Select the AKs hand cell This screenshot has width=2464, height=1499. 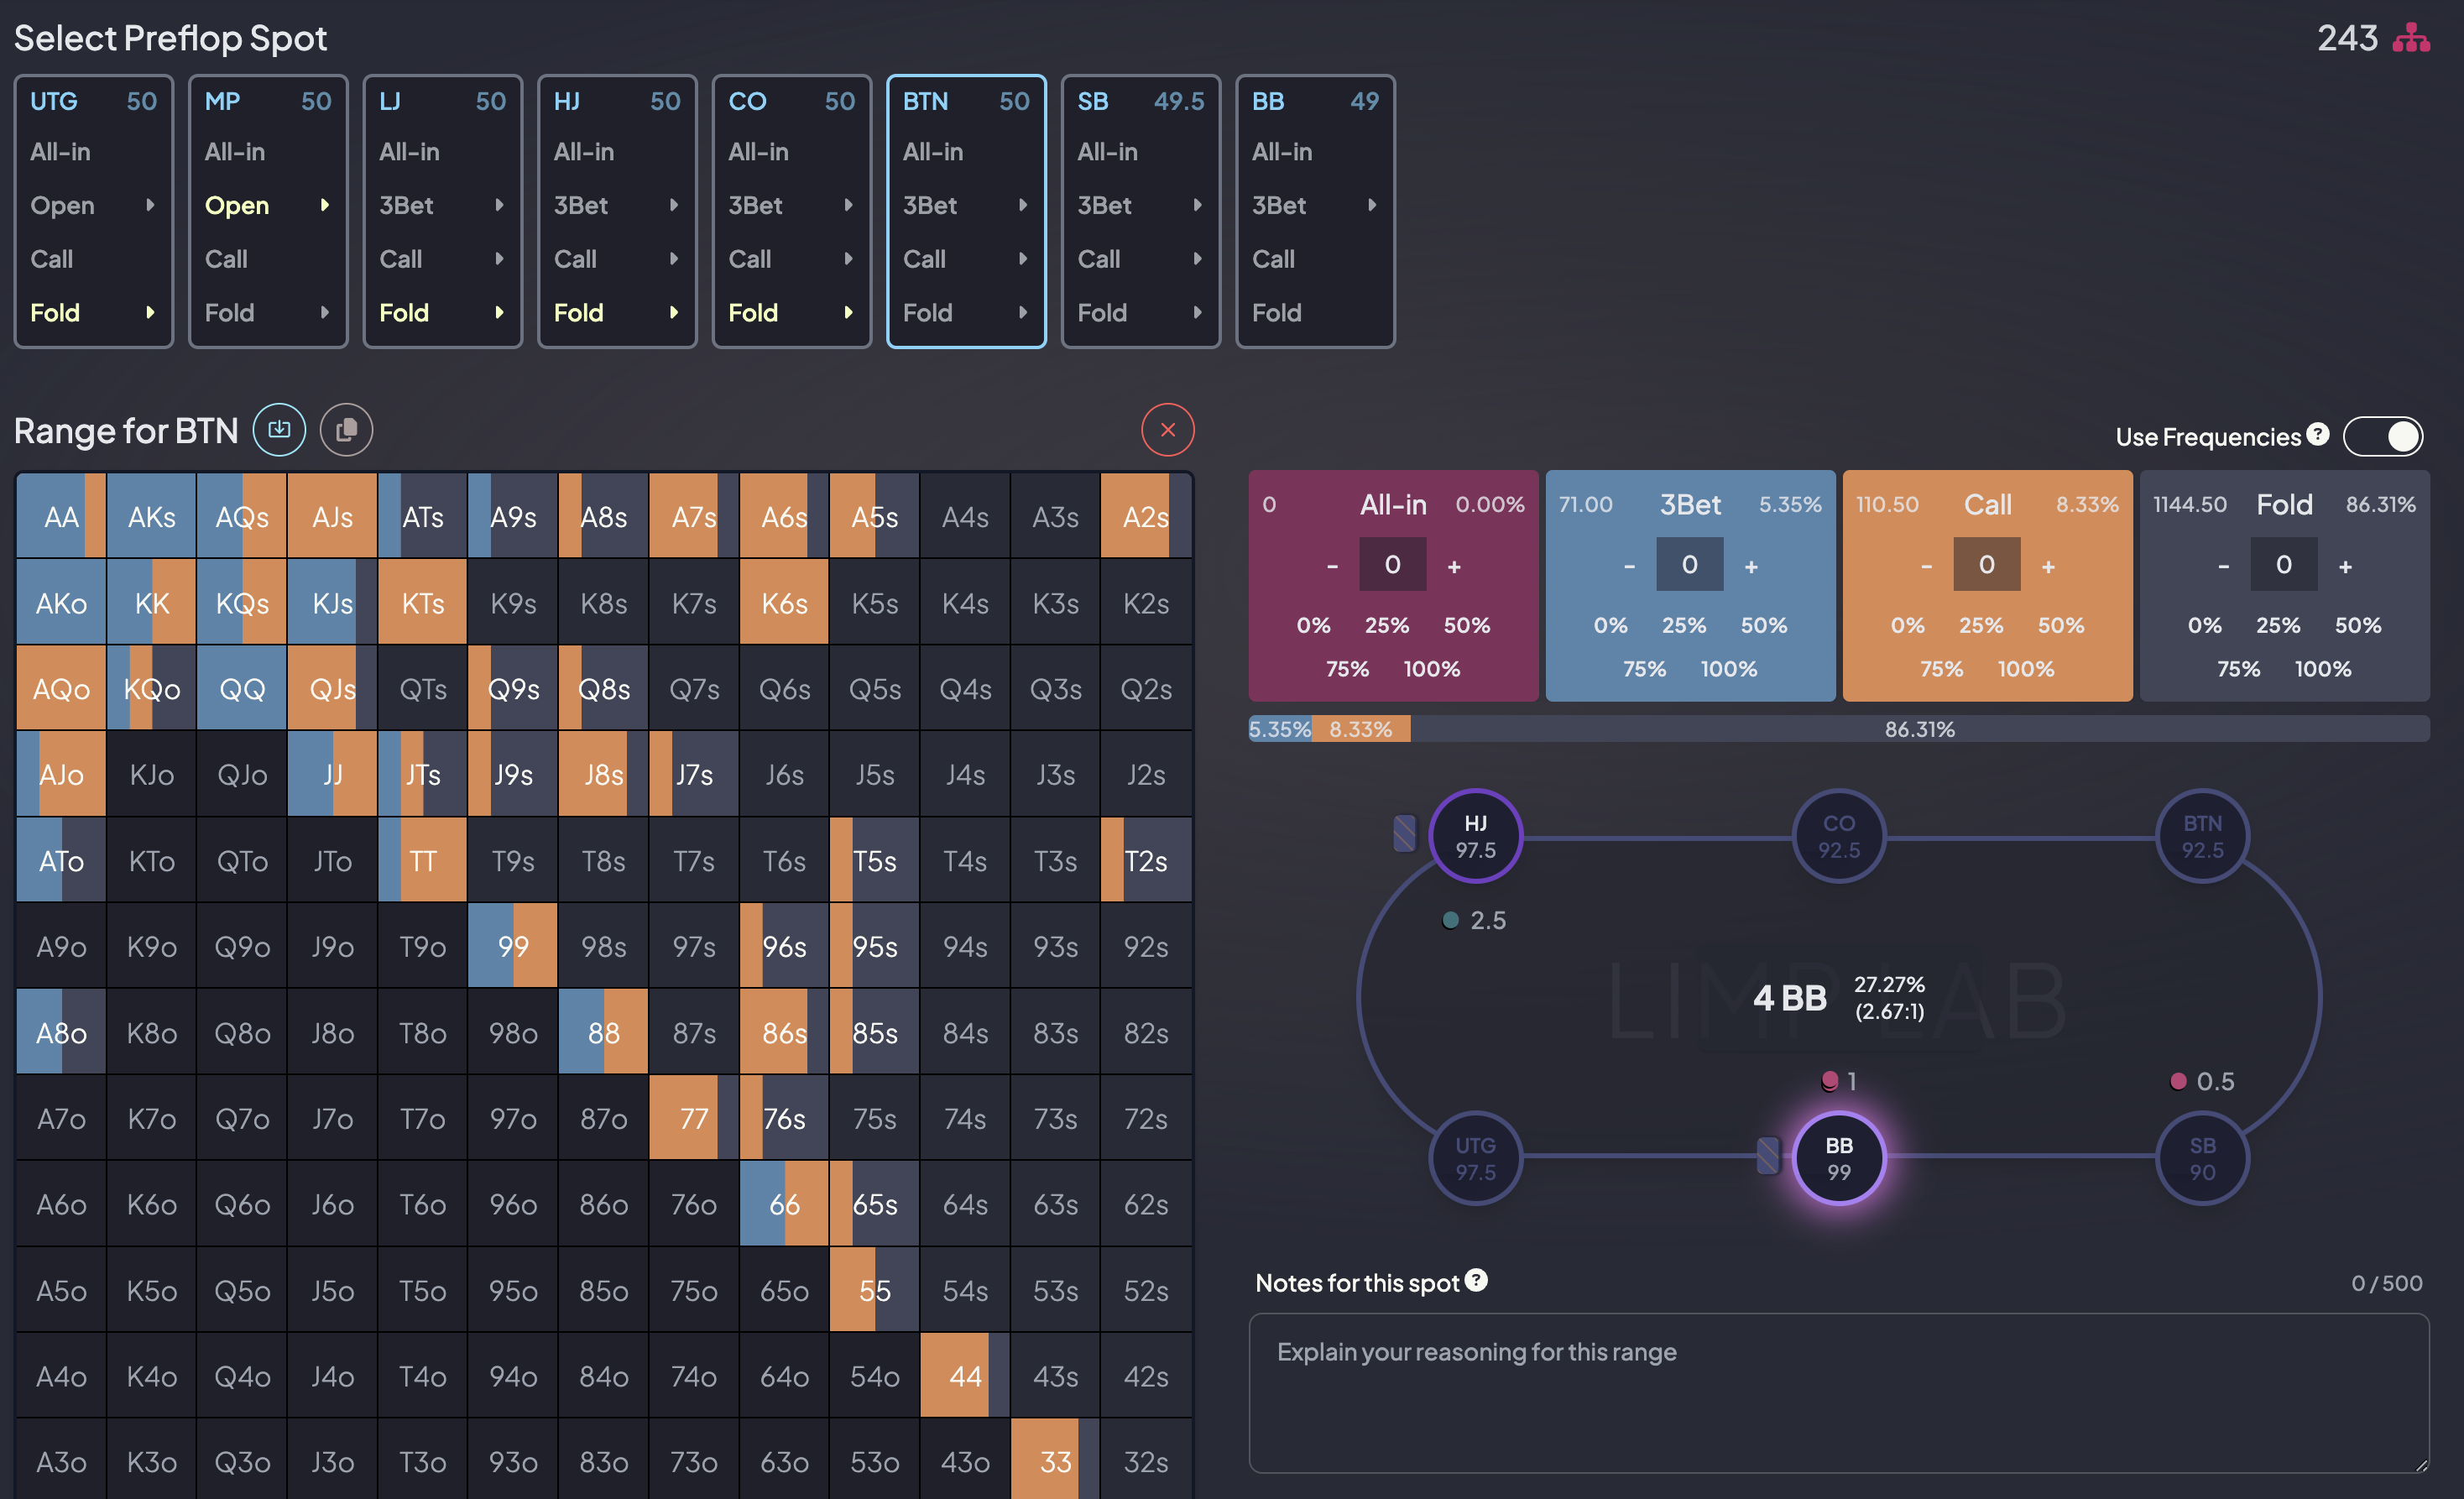click(x=151, y=516)
